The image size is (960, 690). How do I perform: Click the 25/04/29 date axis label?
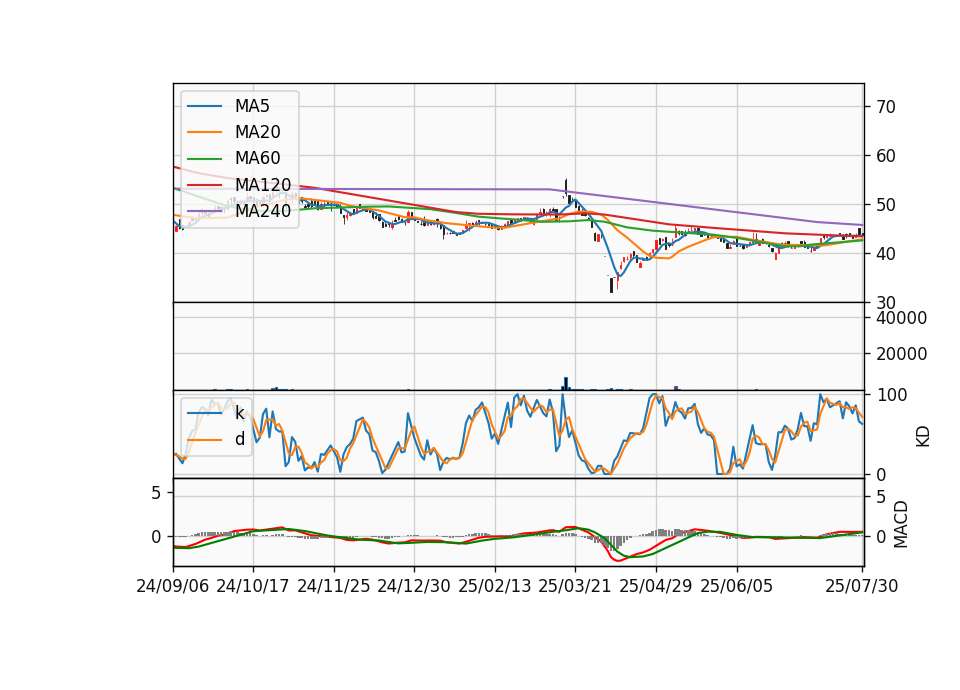[656, 586]
